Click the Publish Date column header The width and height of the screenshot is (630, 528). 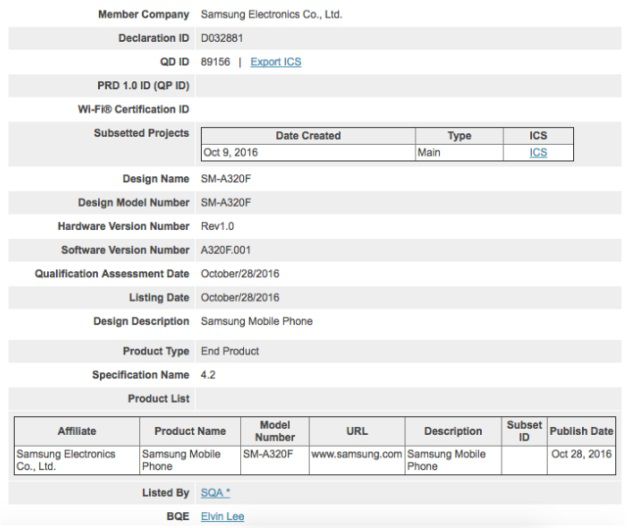582,431
